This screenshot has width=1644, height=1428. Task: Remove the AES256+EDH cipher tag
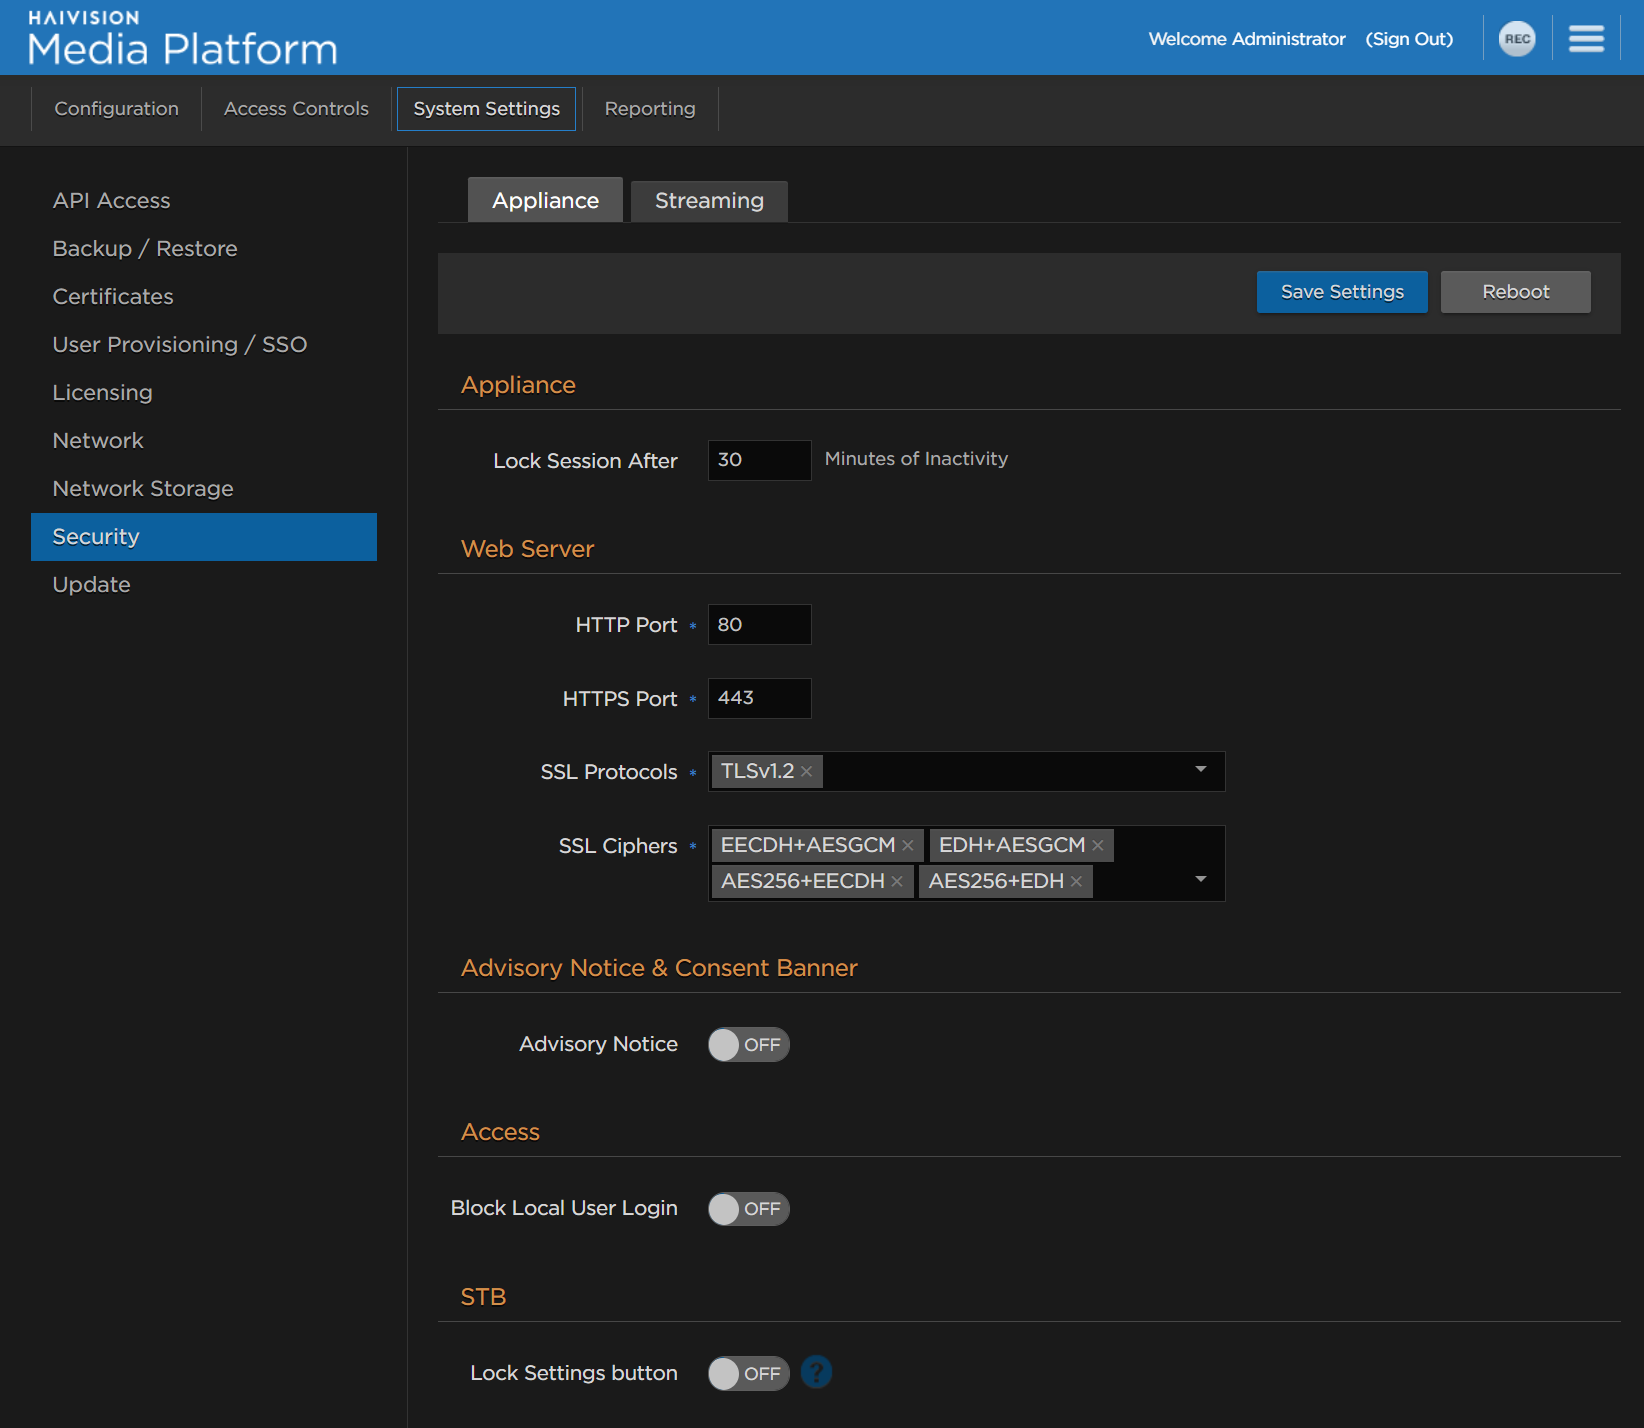click(1076, 882)
